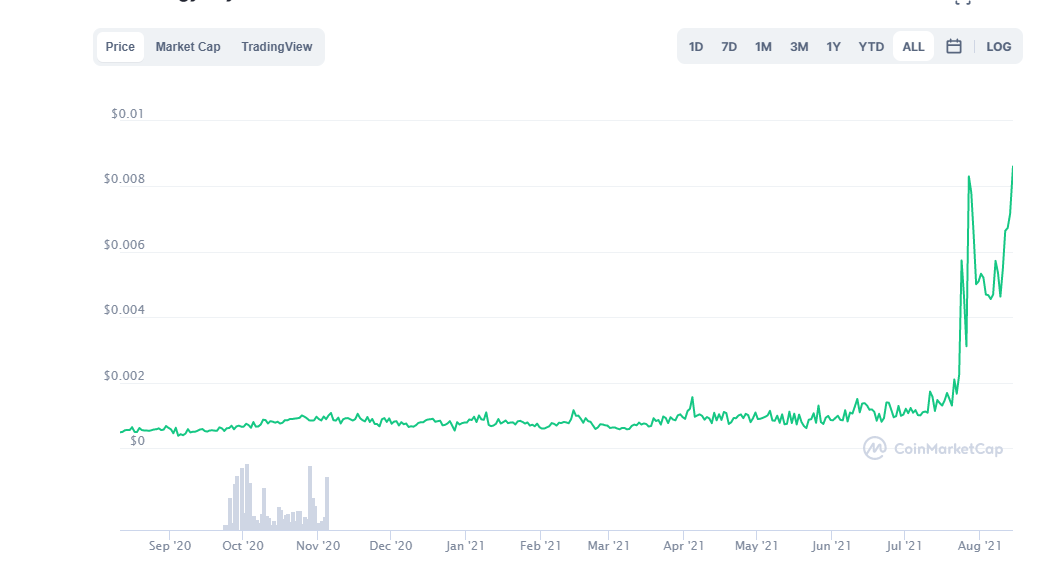Switch to the Price tab
The height and width of the screenshot is (572, 1037).
coord(120,47)
